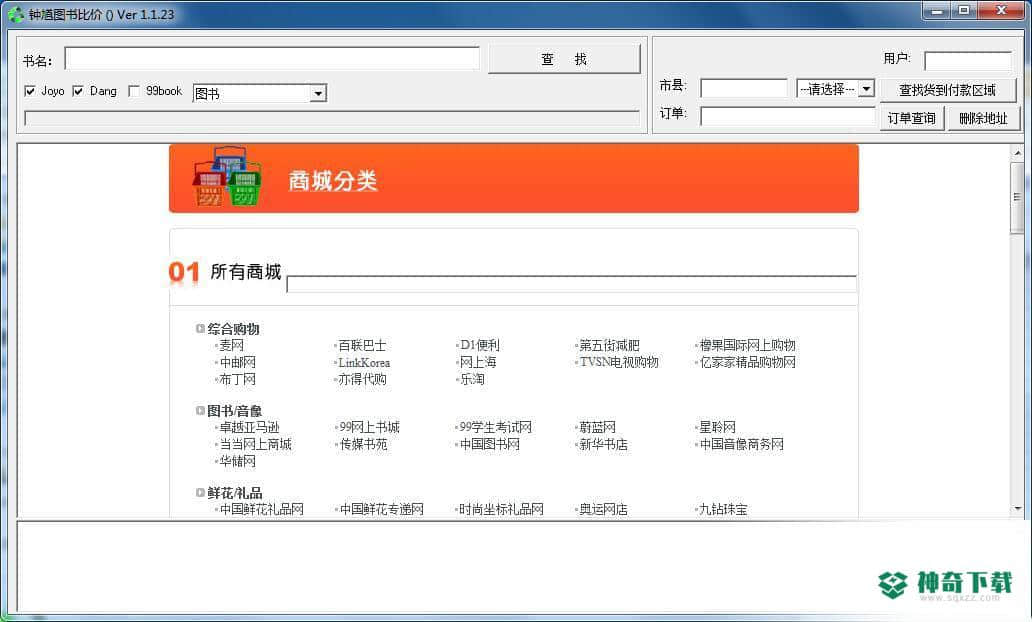
Task: Focus the 用户 input field
Action: [x=968, y=61]
